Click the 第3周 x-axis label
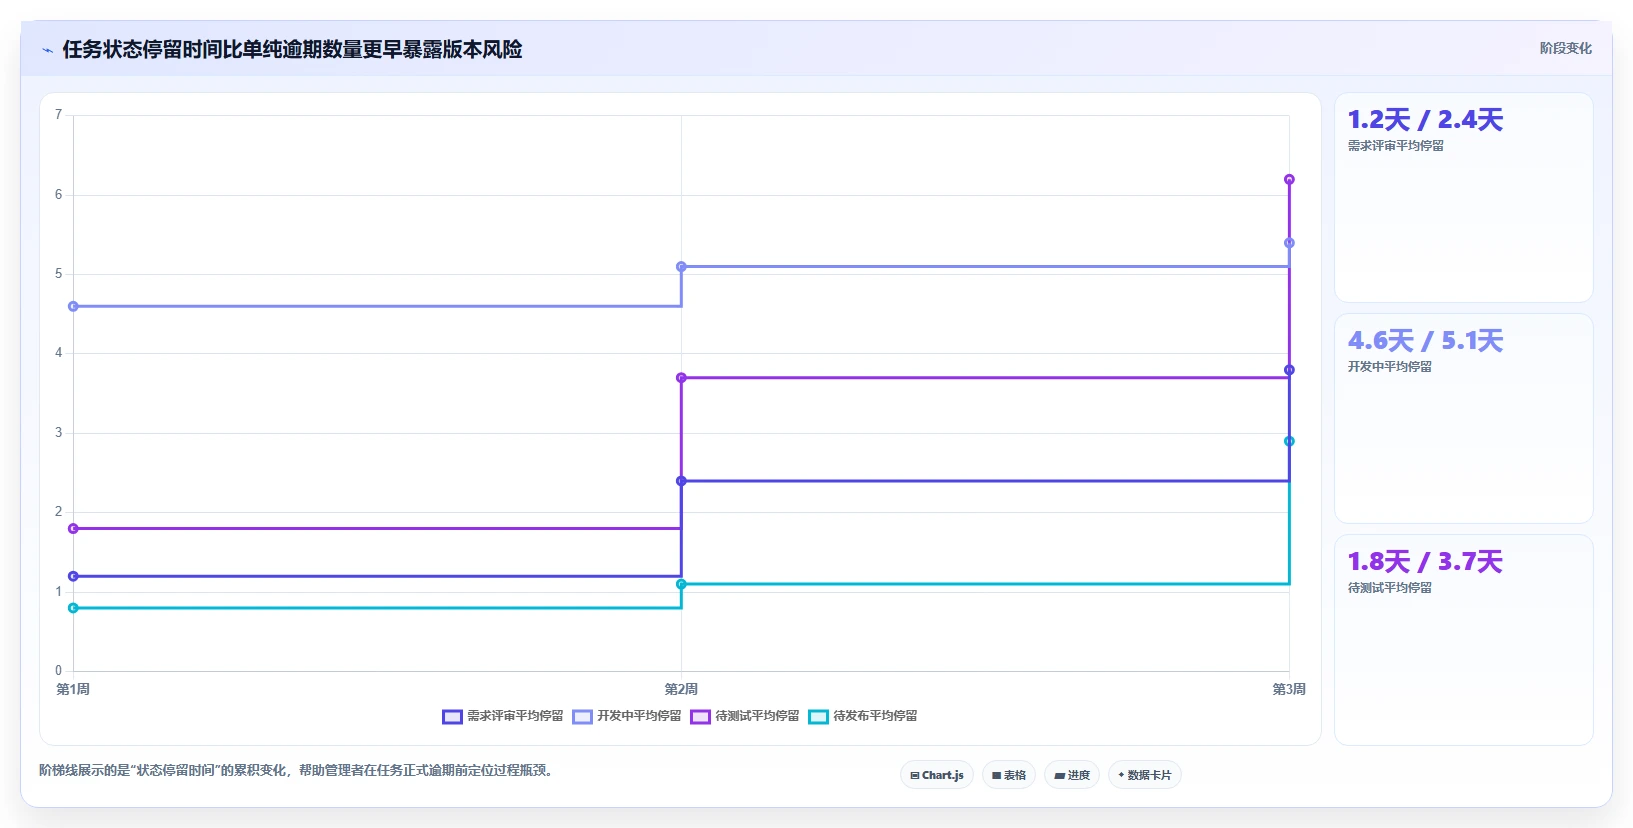This screenshot has height=828, width=1633. pyautogui.click(x=1289, y=689)
